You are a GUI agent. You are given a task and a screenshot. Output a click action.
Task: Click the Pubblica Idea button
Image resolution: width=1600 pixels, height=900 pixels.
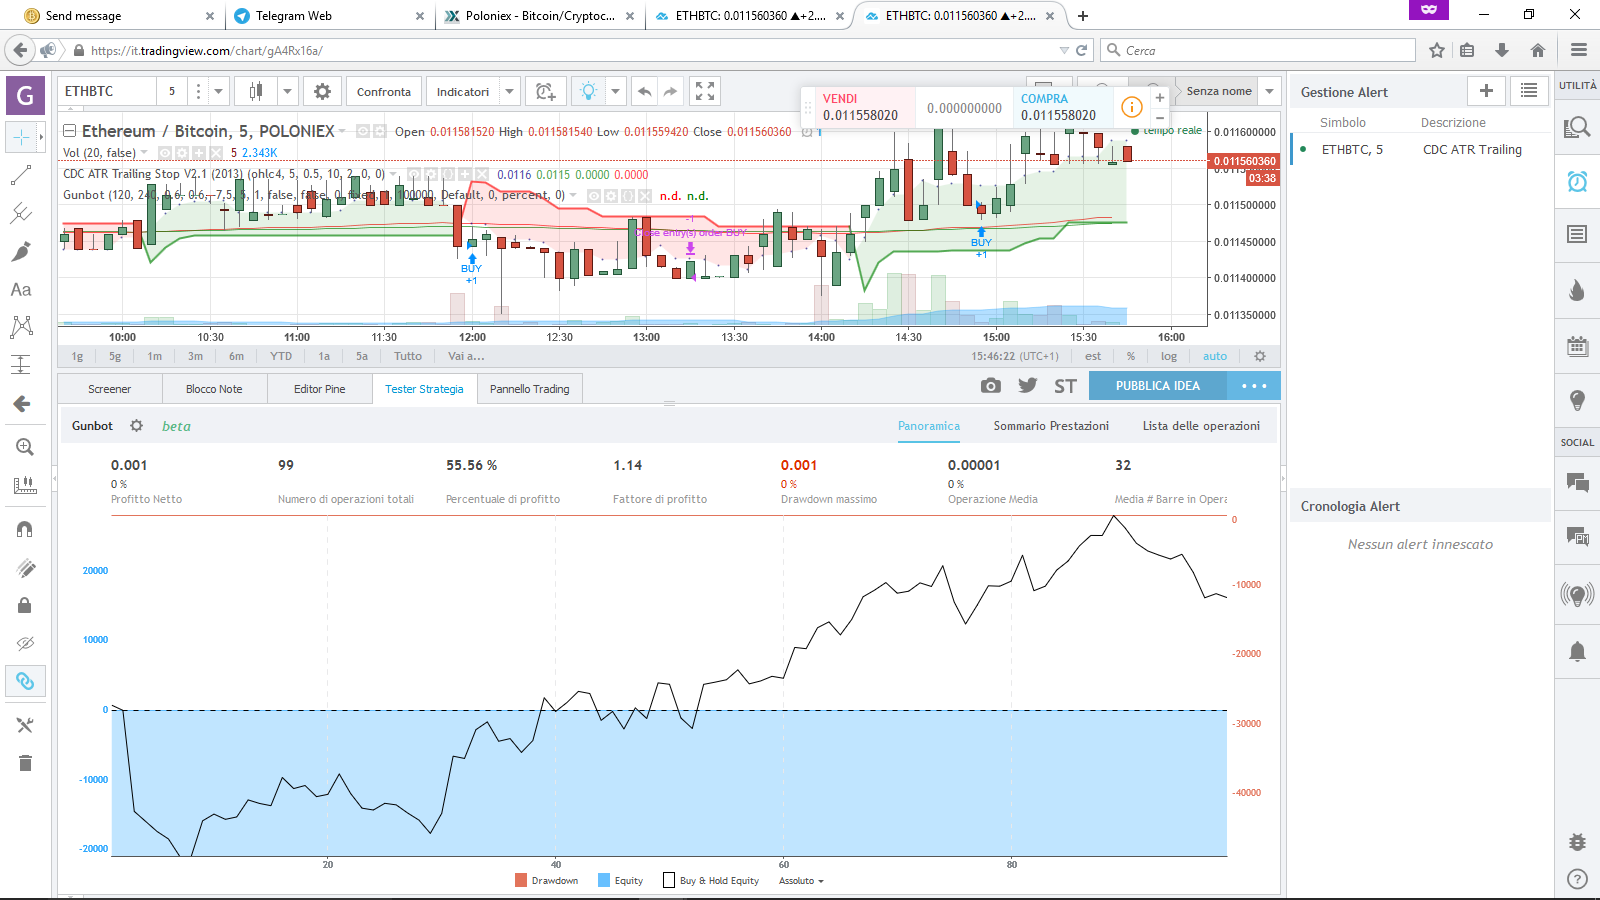point(1158,386)
